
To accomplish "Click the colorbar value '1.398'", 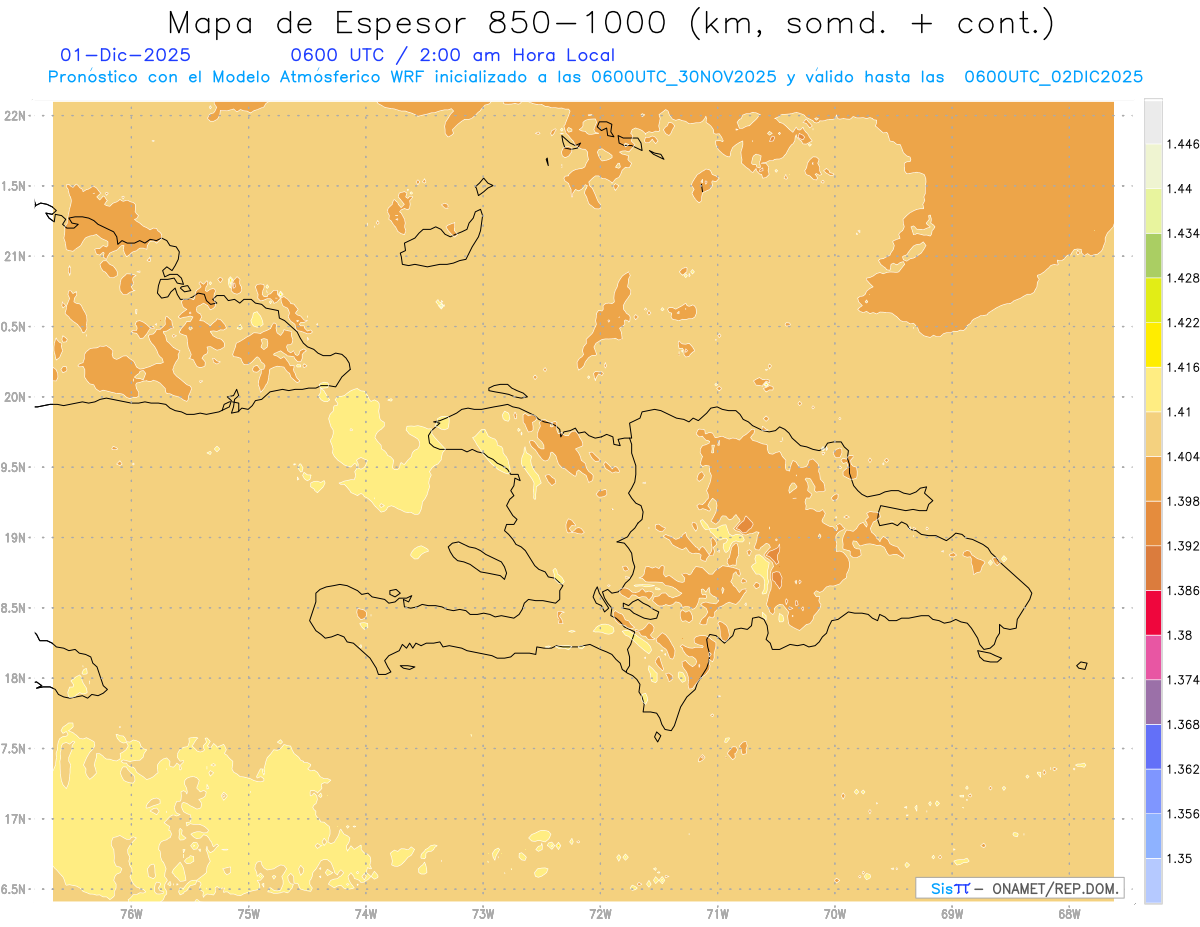I will (1183, 501).
